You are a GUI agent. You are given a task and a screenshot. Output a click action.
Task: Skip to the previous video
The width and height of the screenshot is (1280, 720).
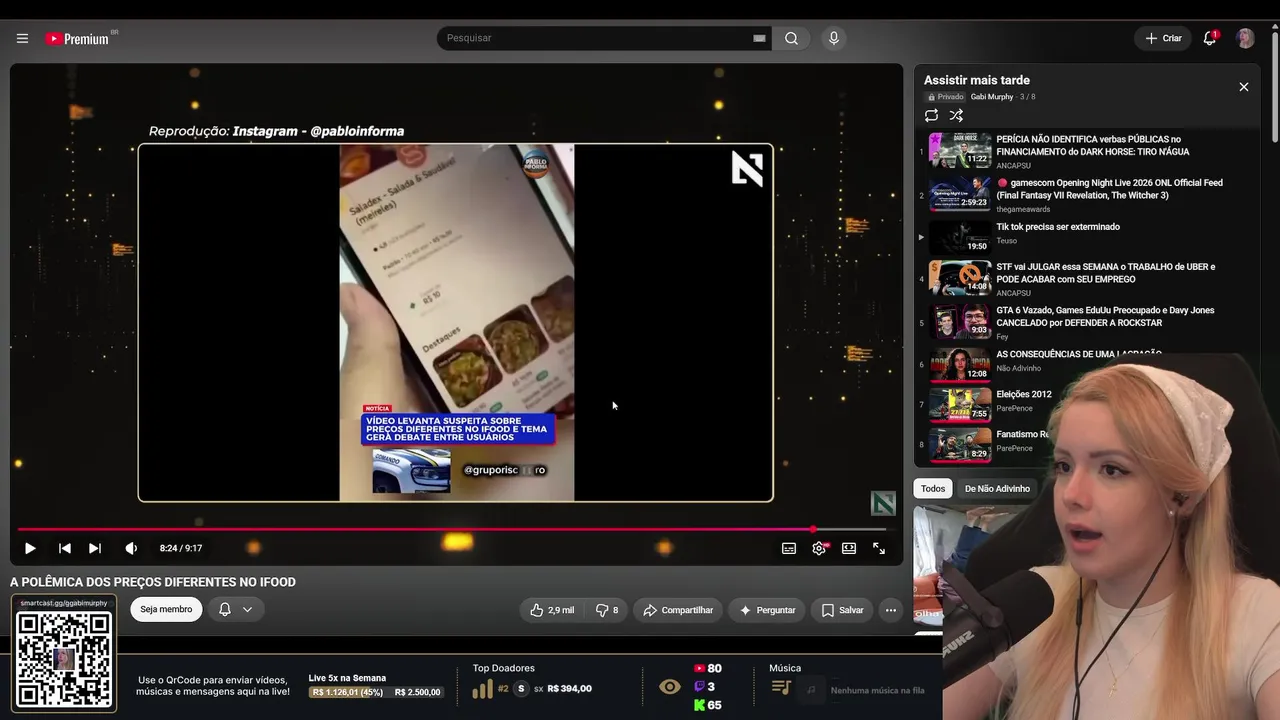coord(65,548)
